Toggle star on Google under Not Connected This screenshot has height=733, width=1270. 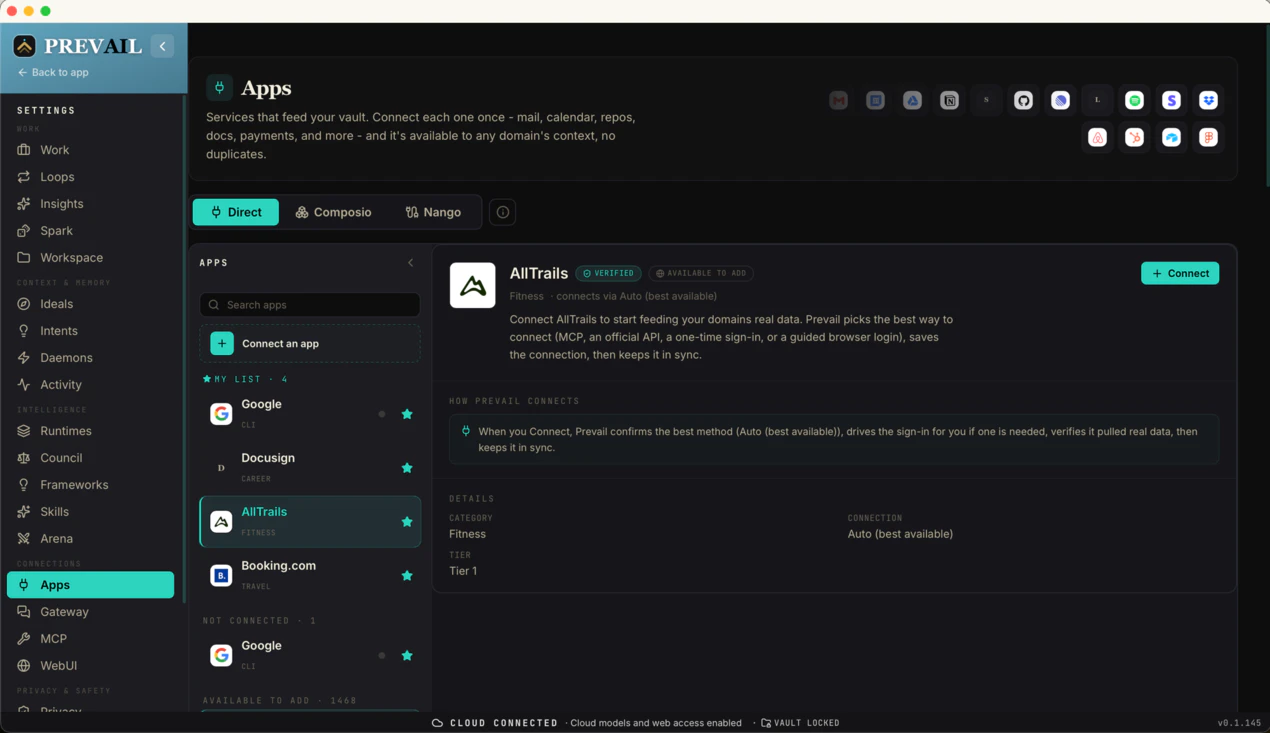407,655
